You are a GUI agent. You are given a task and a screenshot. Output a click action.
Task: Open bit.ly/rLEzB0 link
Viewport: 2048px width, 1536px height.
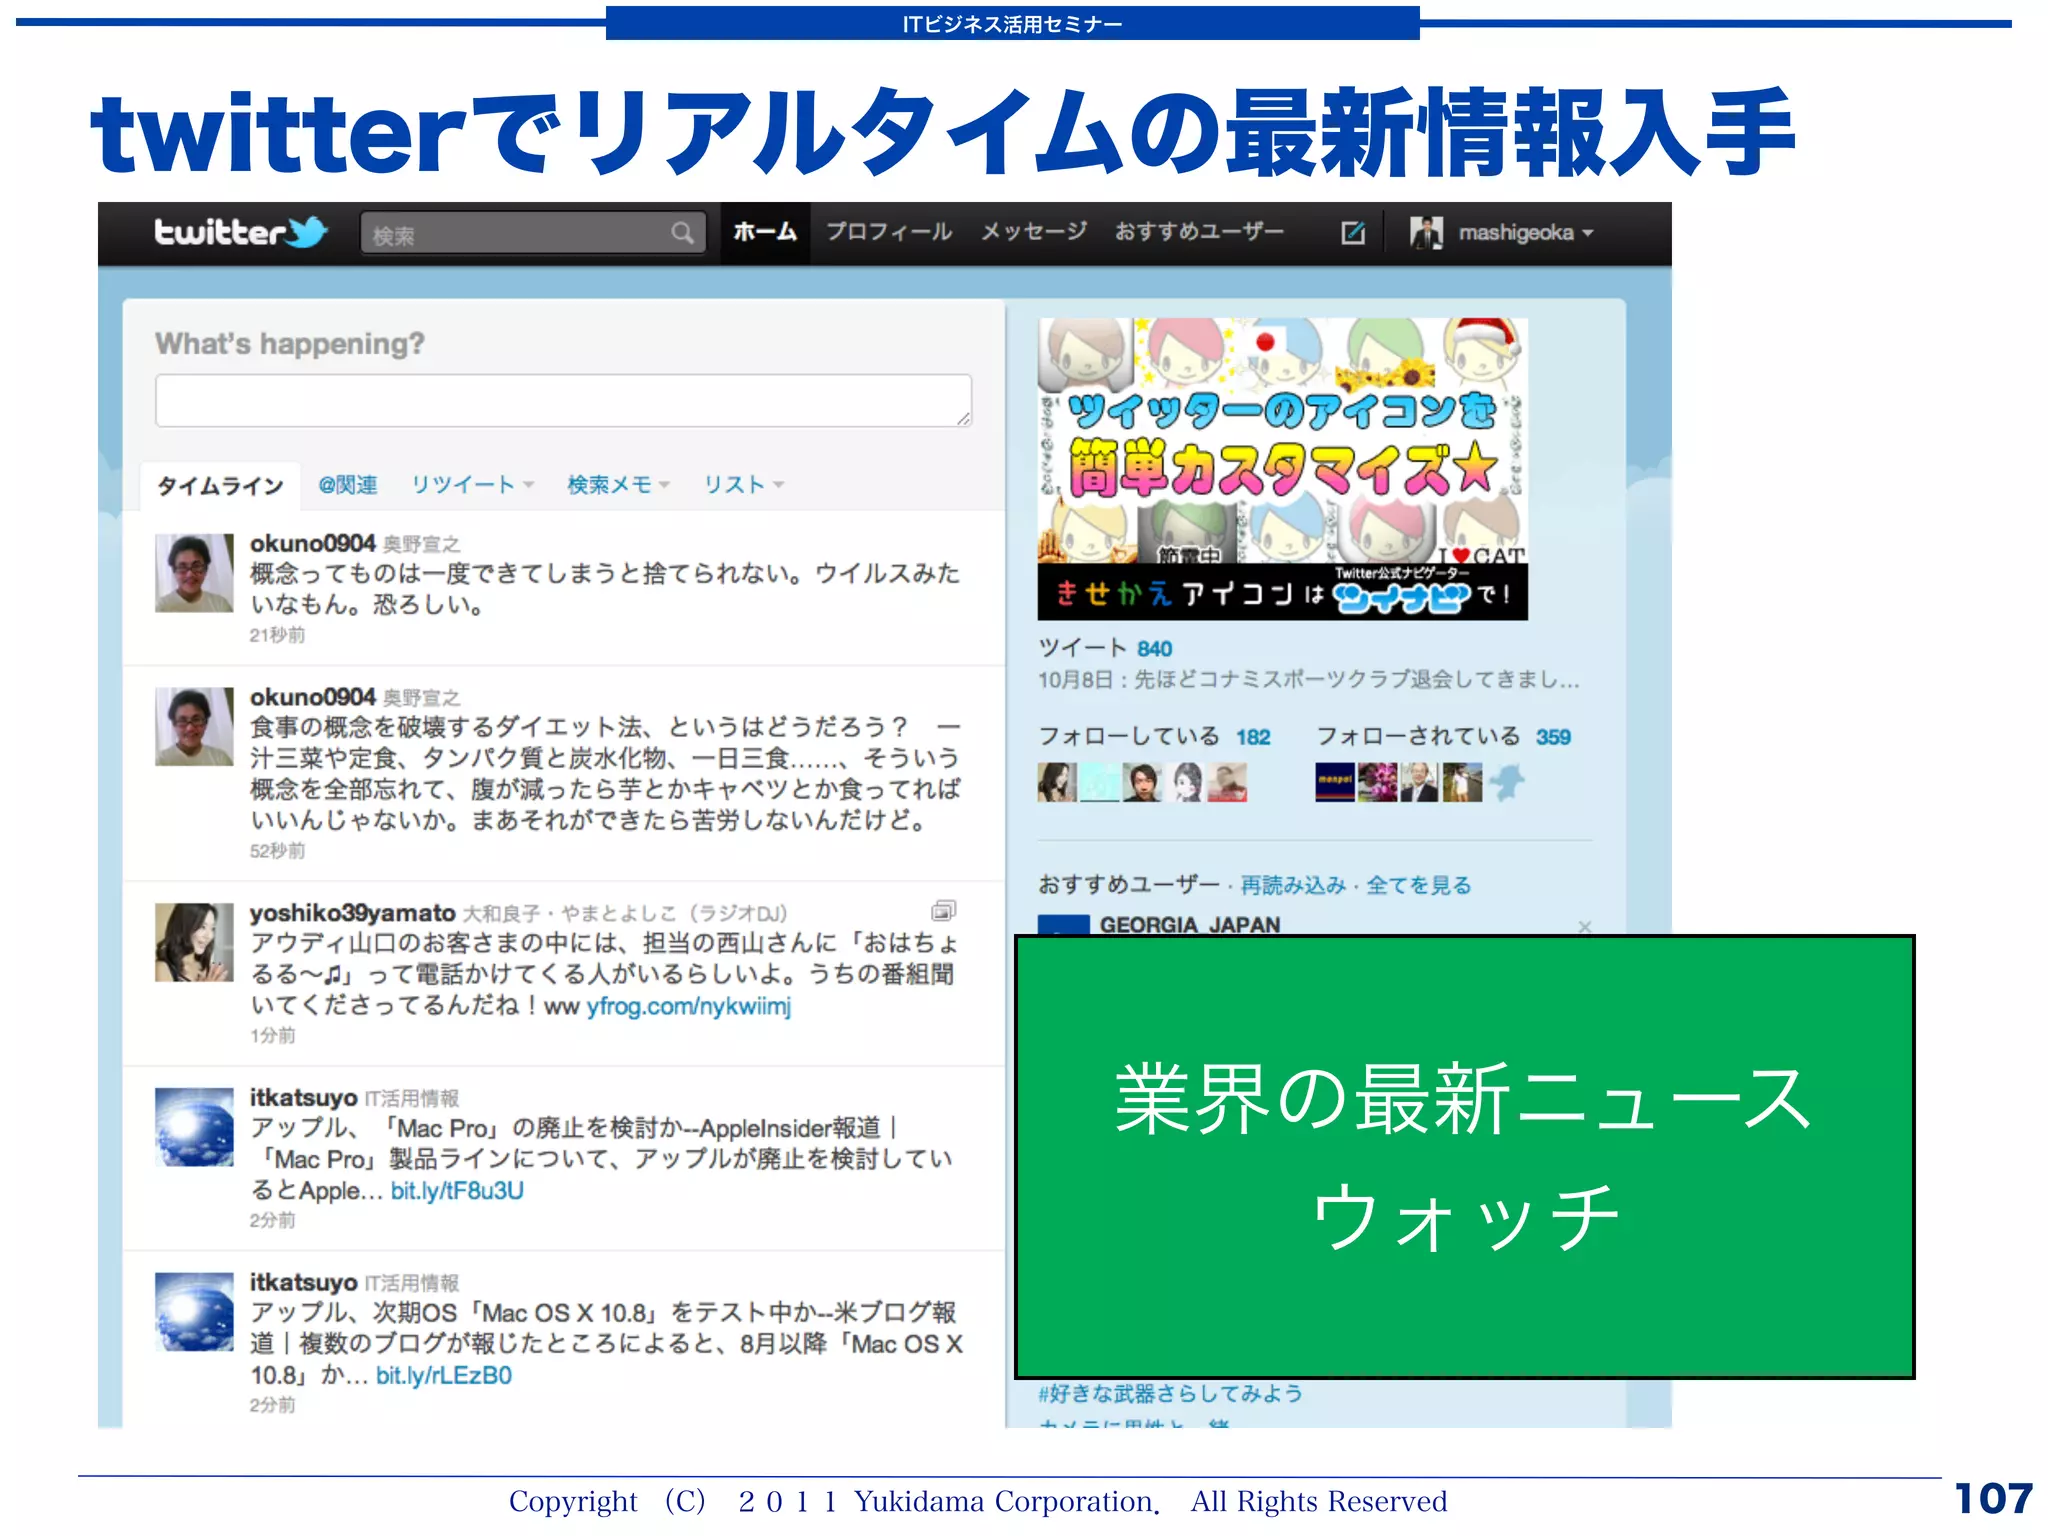click(444, 1375)
